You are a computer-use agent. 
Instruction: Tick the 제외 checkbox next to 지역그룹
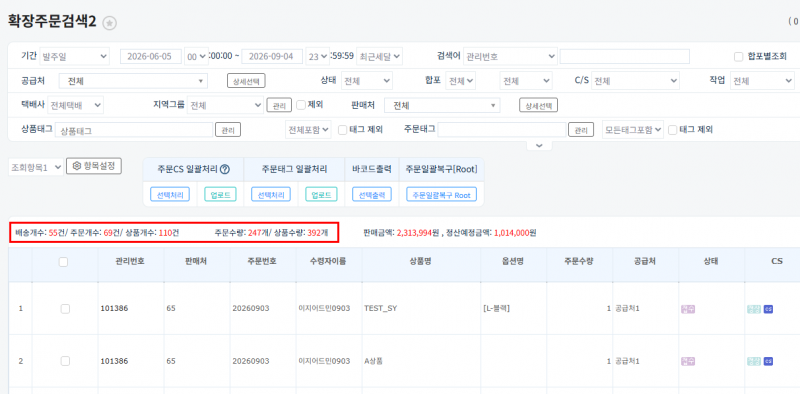point(301,105)
